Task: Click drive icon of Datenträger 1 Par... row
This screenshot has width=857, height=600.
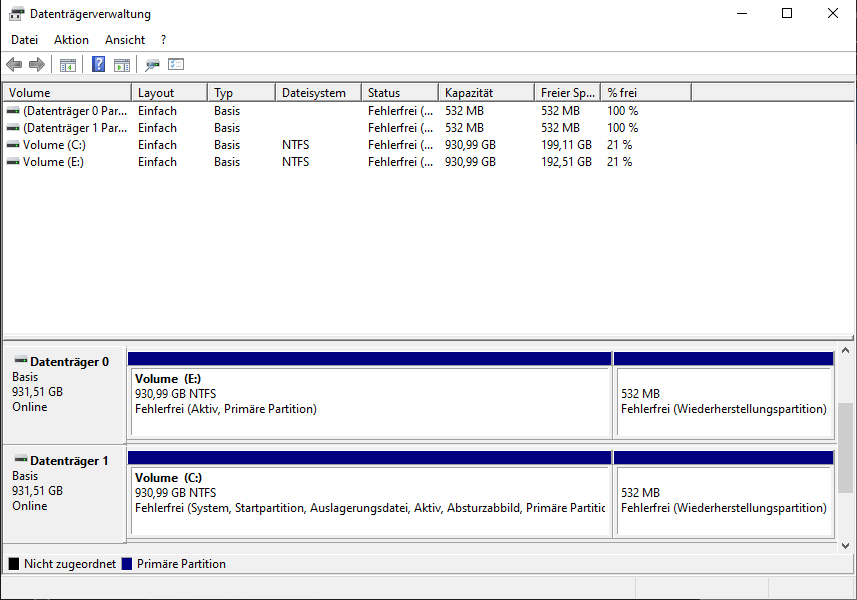Action: tap(13, 128)
